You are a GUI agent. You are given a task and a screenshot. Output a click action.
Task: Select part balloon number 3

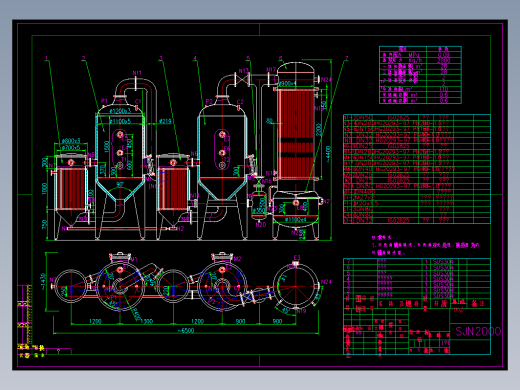pos(161,59)
